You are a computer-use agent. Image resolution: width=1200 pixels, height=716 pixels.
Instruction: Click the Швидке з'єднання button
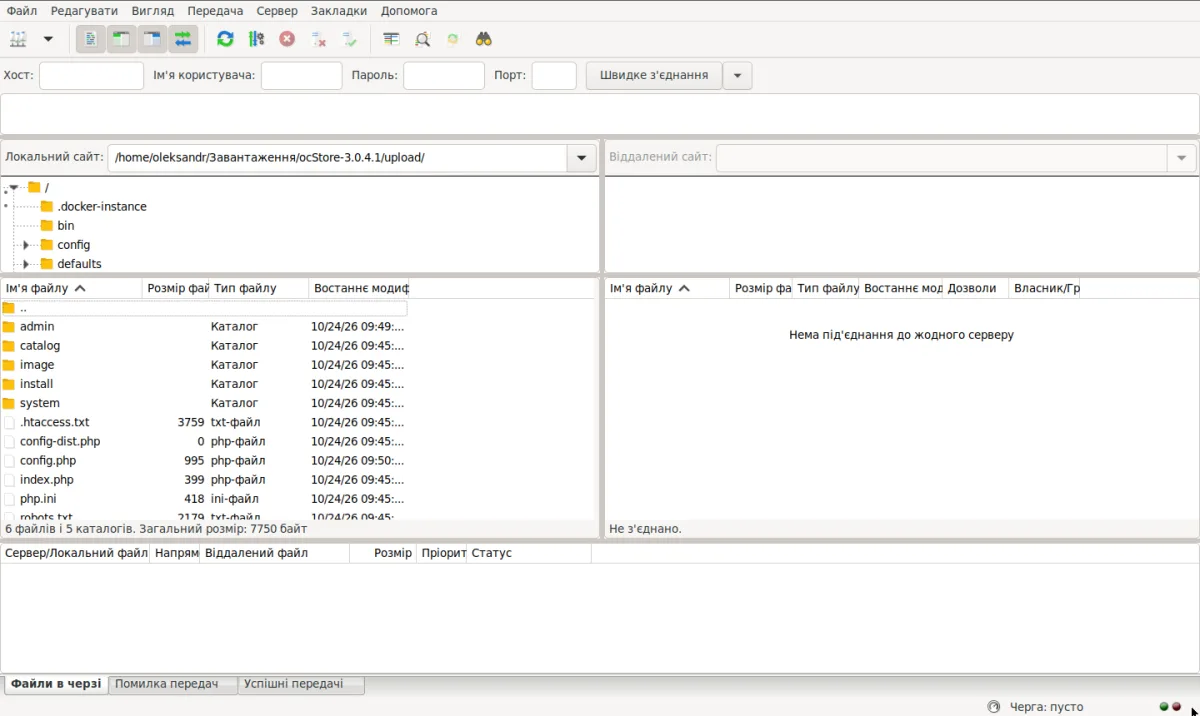pos(654,75)
